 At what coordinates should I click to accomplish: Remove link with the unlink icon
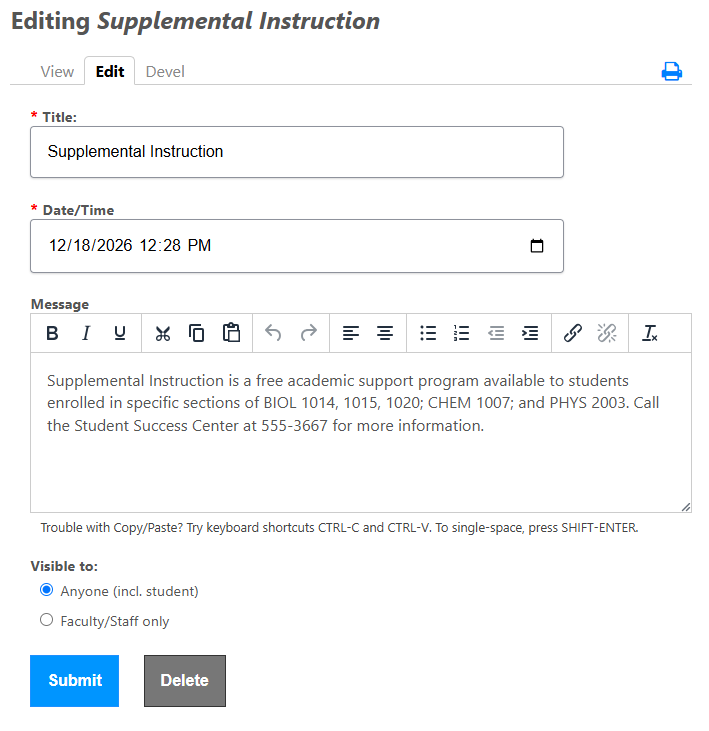pos(606,333)
